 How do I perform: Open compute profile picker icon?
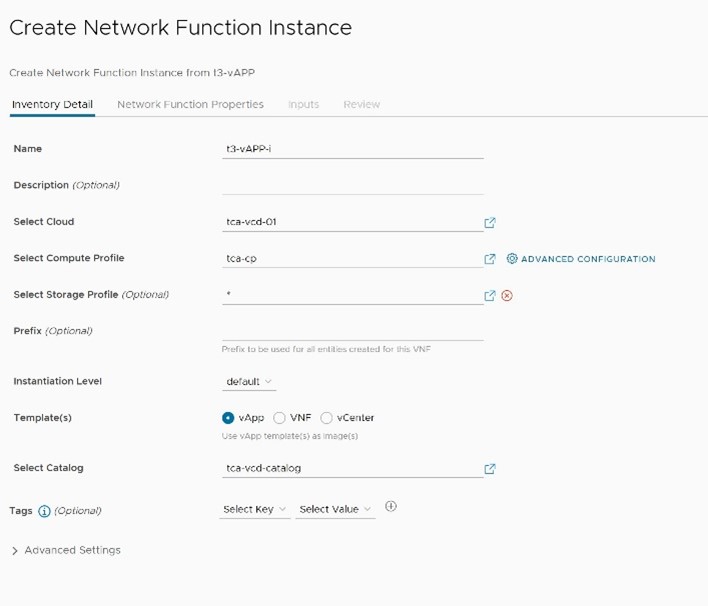(490, 259)
